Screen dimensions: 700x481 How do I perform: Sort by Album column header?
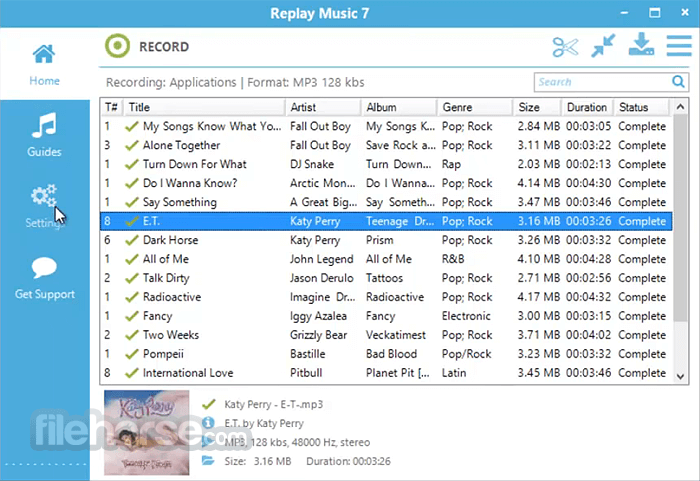(399, 107)
